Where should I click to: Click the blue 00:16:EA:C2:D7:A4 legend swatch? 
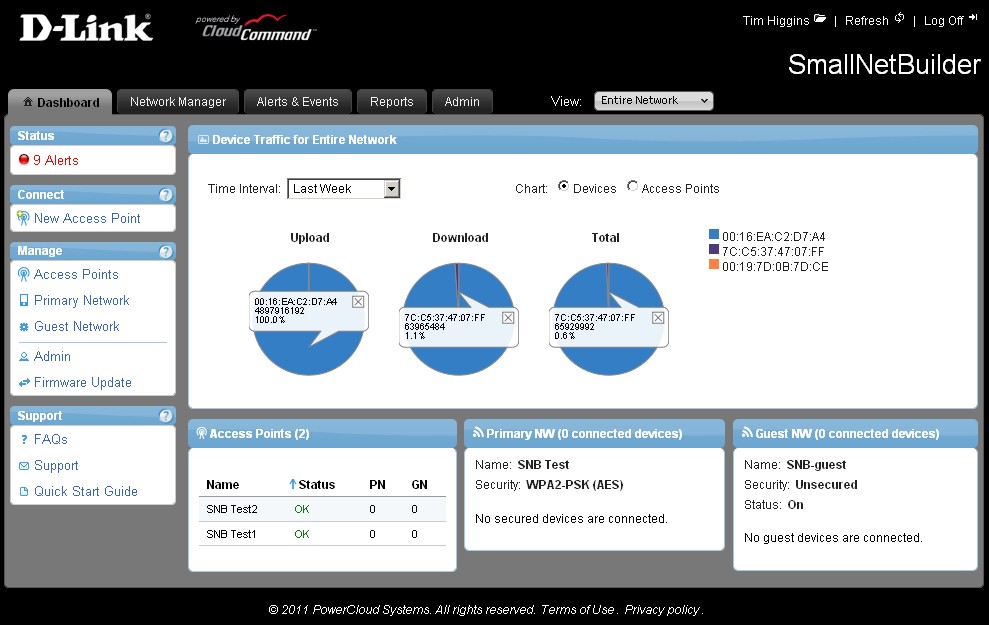[714, 235]
